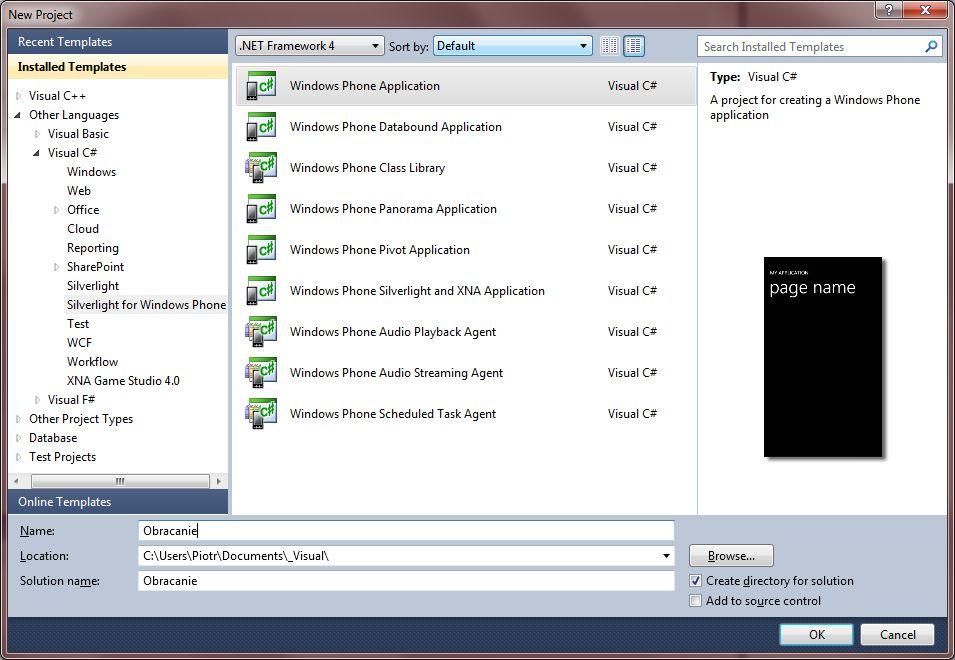Click the project Name input field
The image size is (955, 660).
pyautogui.click(x=406, y=530)
